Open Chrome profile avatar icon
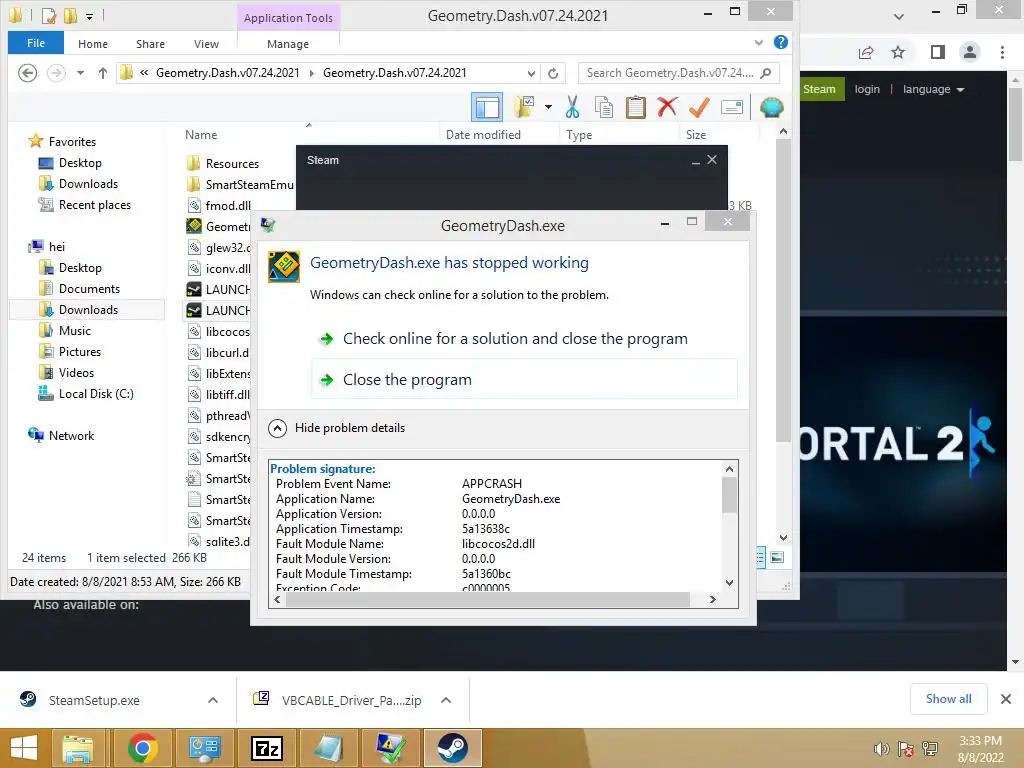1024x768 pixels. point(970,52)
